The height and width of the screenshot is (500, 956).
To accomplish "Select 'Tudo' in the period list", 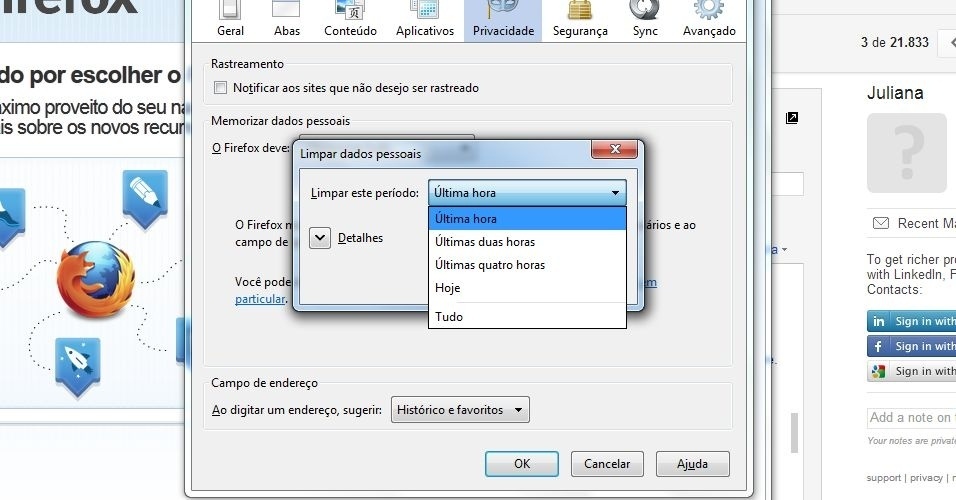I will [527, 316].
